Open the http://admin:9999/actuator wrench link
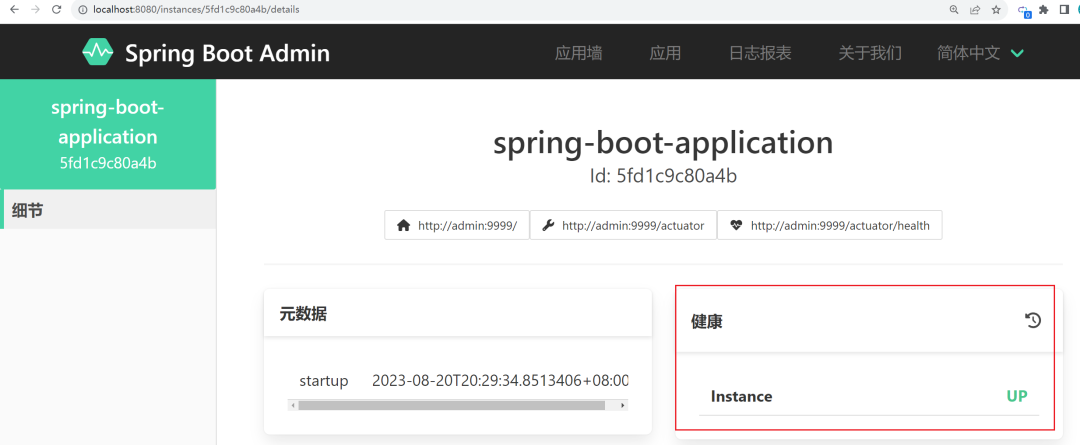This screenshot has height=445, width=1080. (x=623, y=225)
